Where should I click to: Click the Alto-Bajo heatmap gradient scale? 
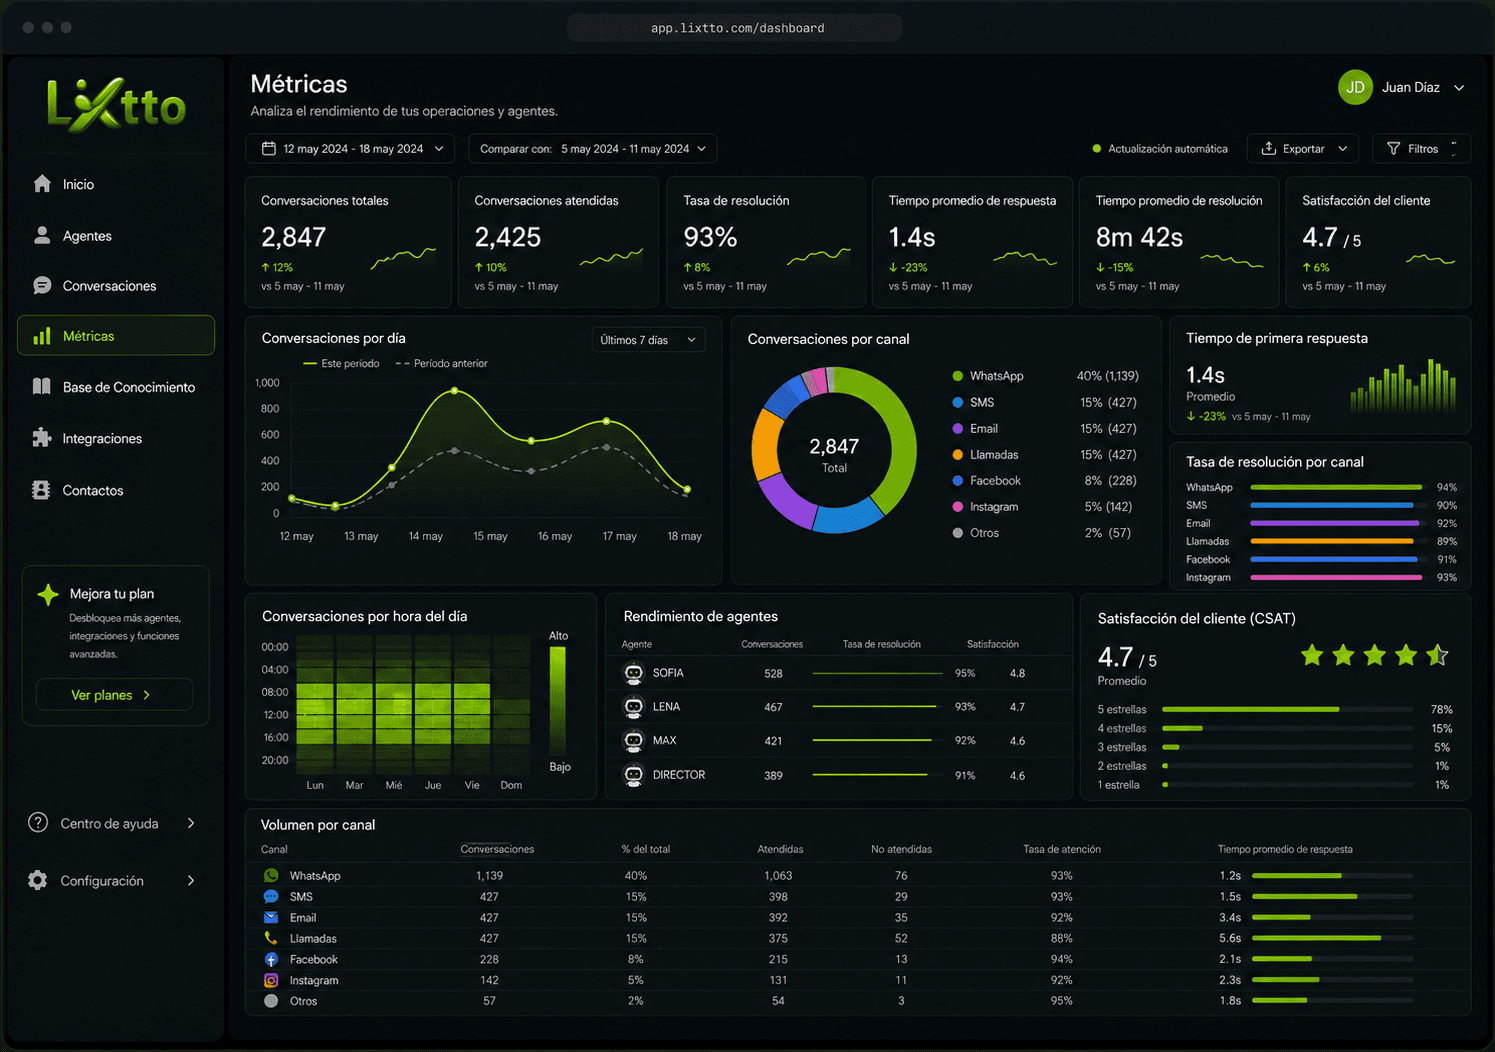(557, 700)
